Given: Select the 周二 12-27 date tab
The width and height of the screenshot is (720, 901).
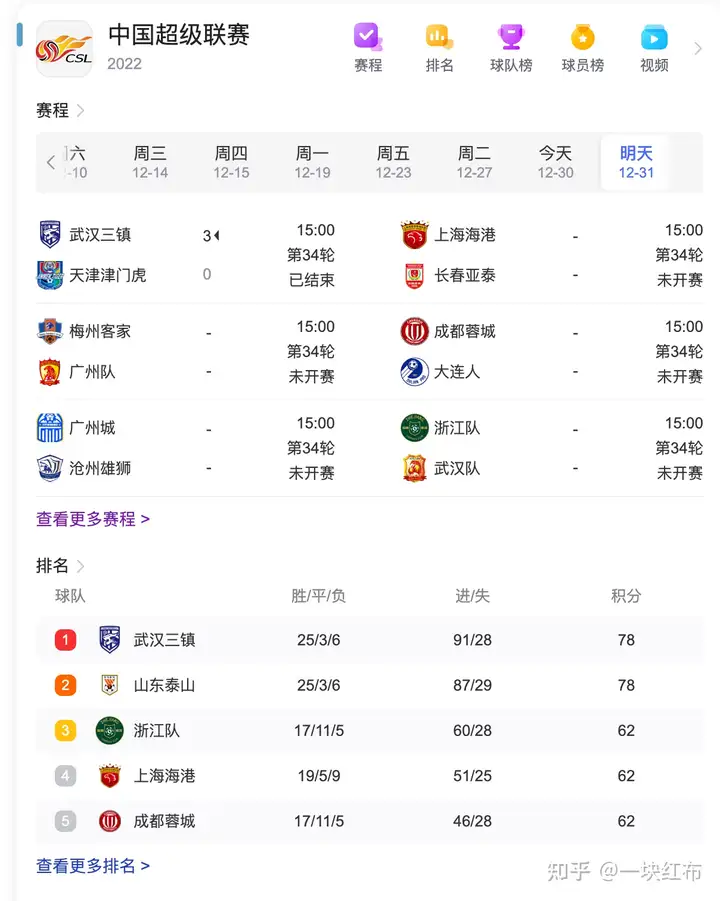Looking at the screenshot, I should 474,163.
